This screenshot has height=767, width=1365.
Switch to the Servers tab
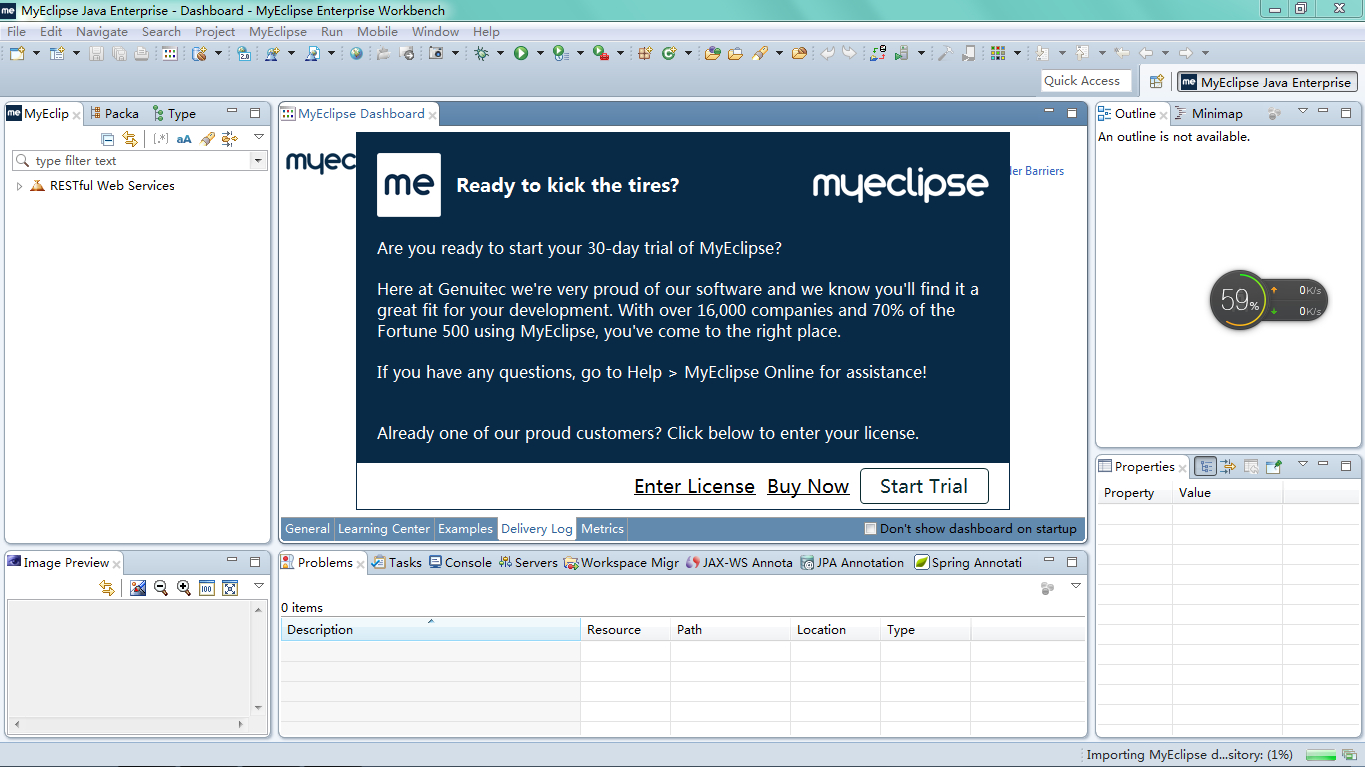coord(528,563)
